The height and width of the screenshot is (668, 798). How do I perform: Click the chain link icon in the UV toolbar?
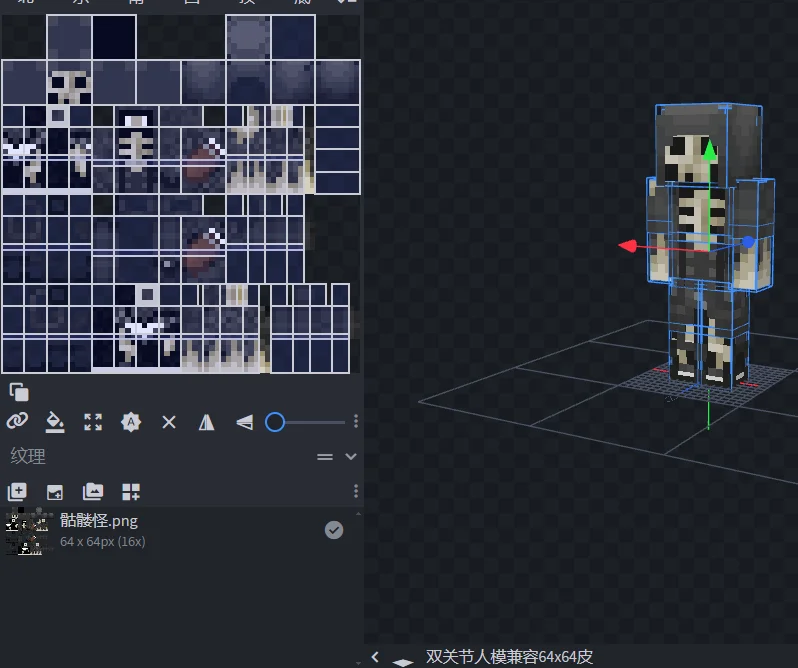[17, 421]
